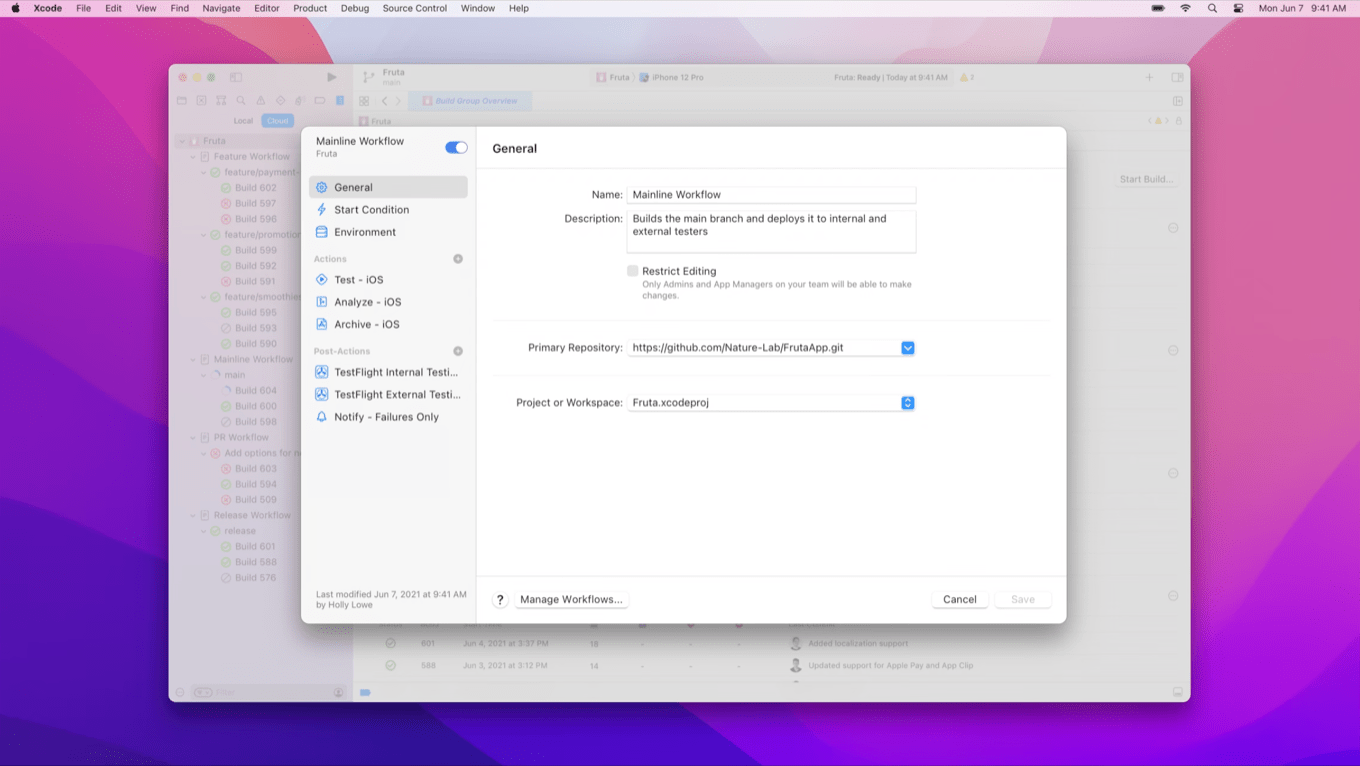Click the warning count indicator in Xcode toolbar
The image size is (1360, 766).
click(x=967, y=77)
